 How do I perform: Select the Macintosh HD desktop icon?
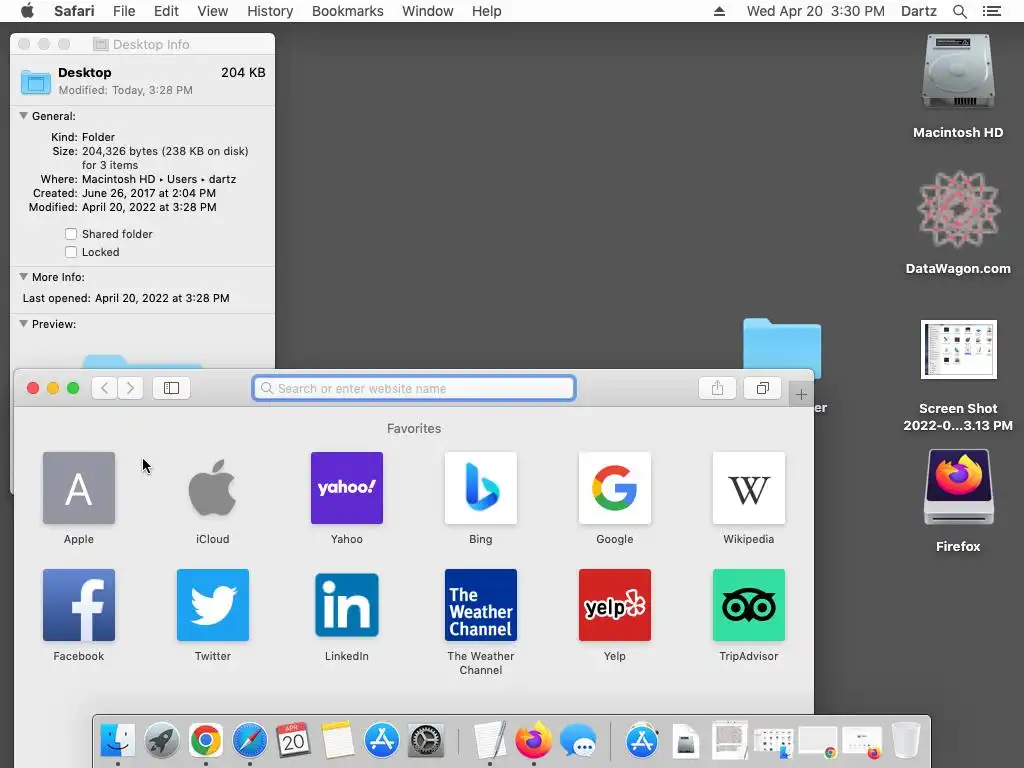958,72
